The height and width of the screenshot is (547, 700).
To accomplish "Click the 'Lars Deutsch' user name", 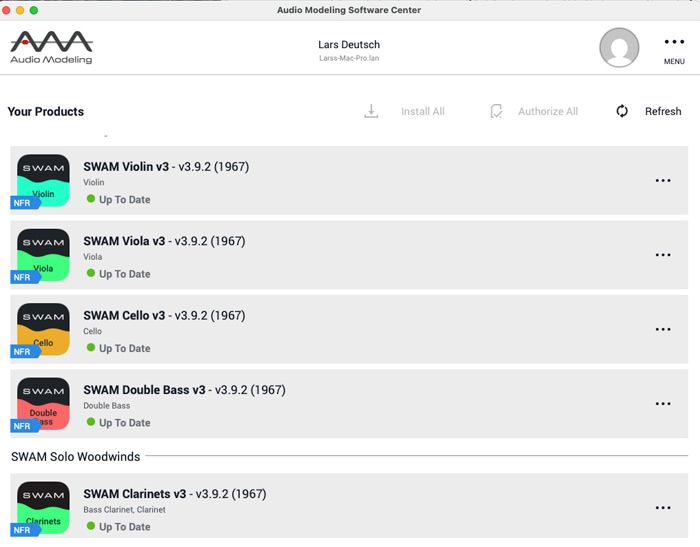I will [349, 45].
